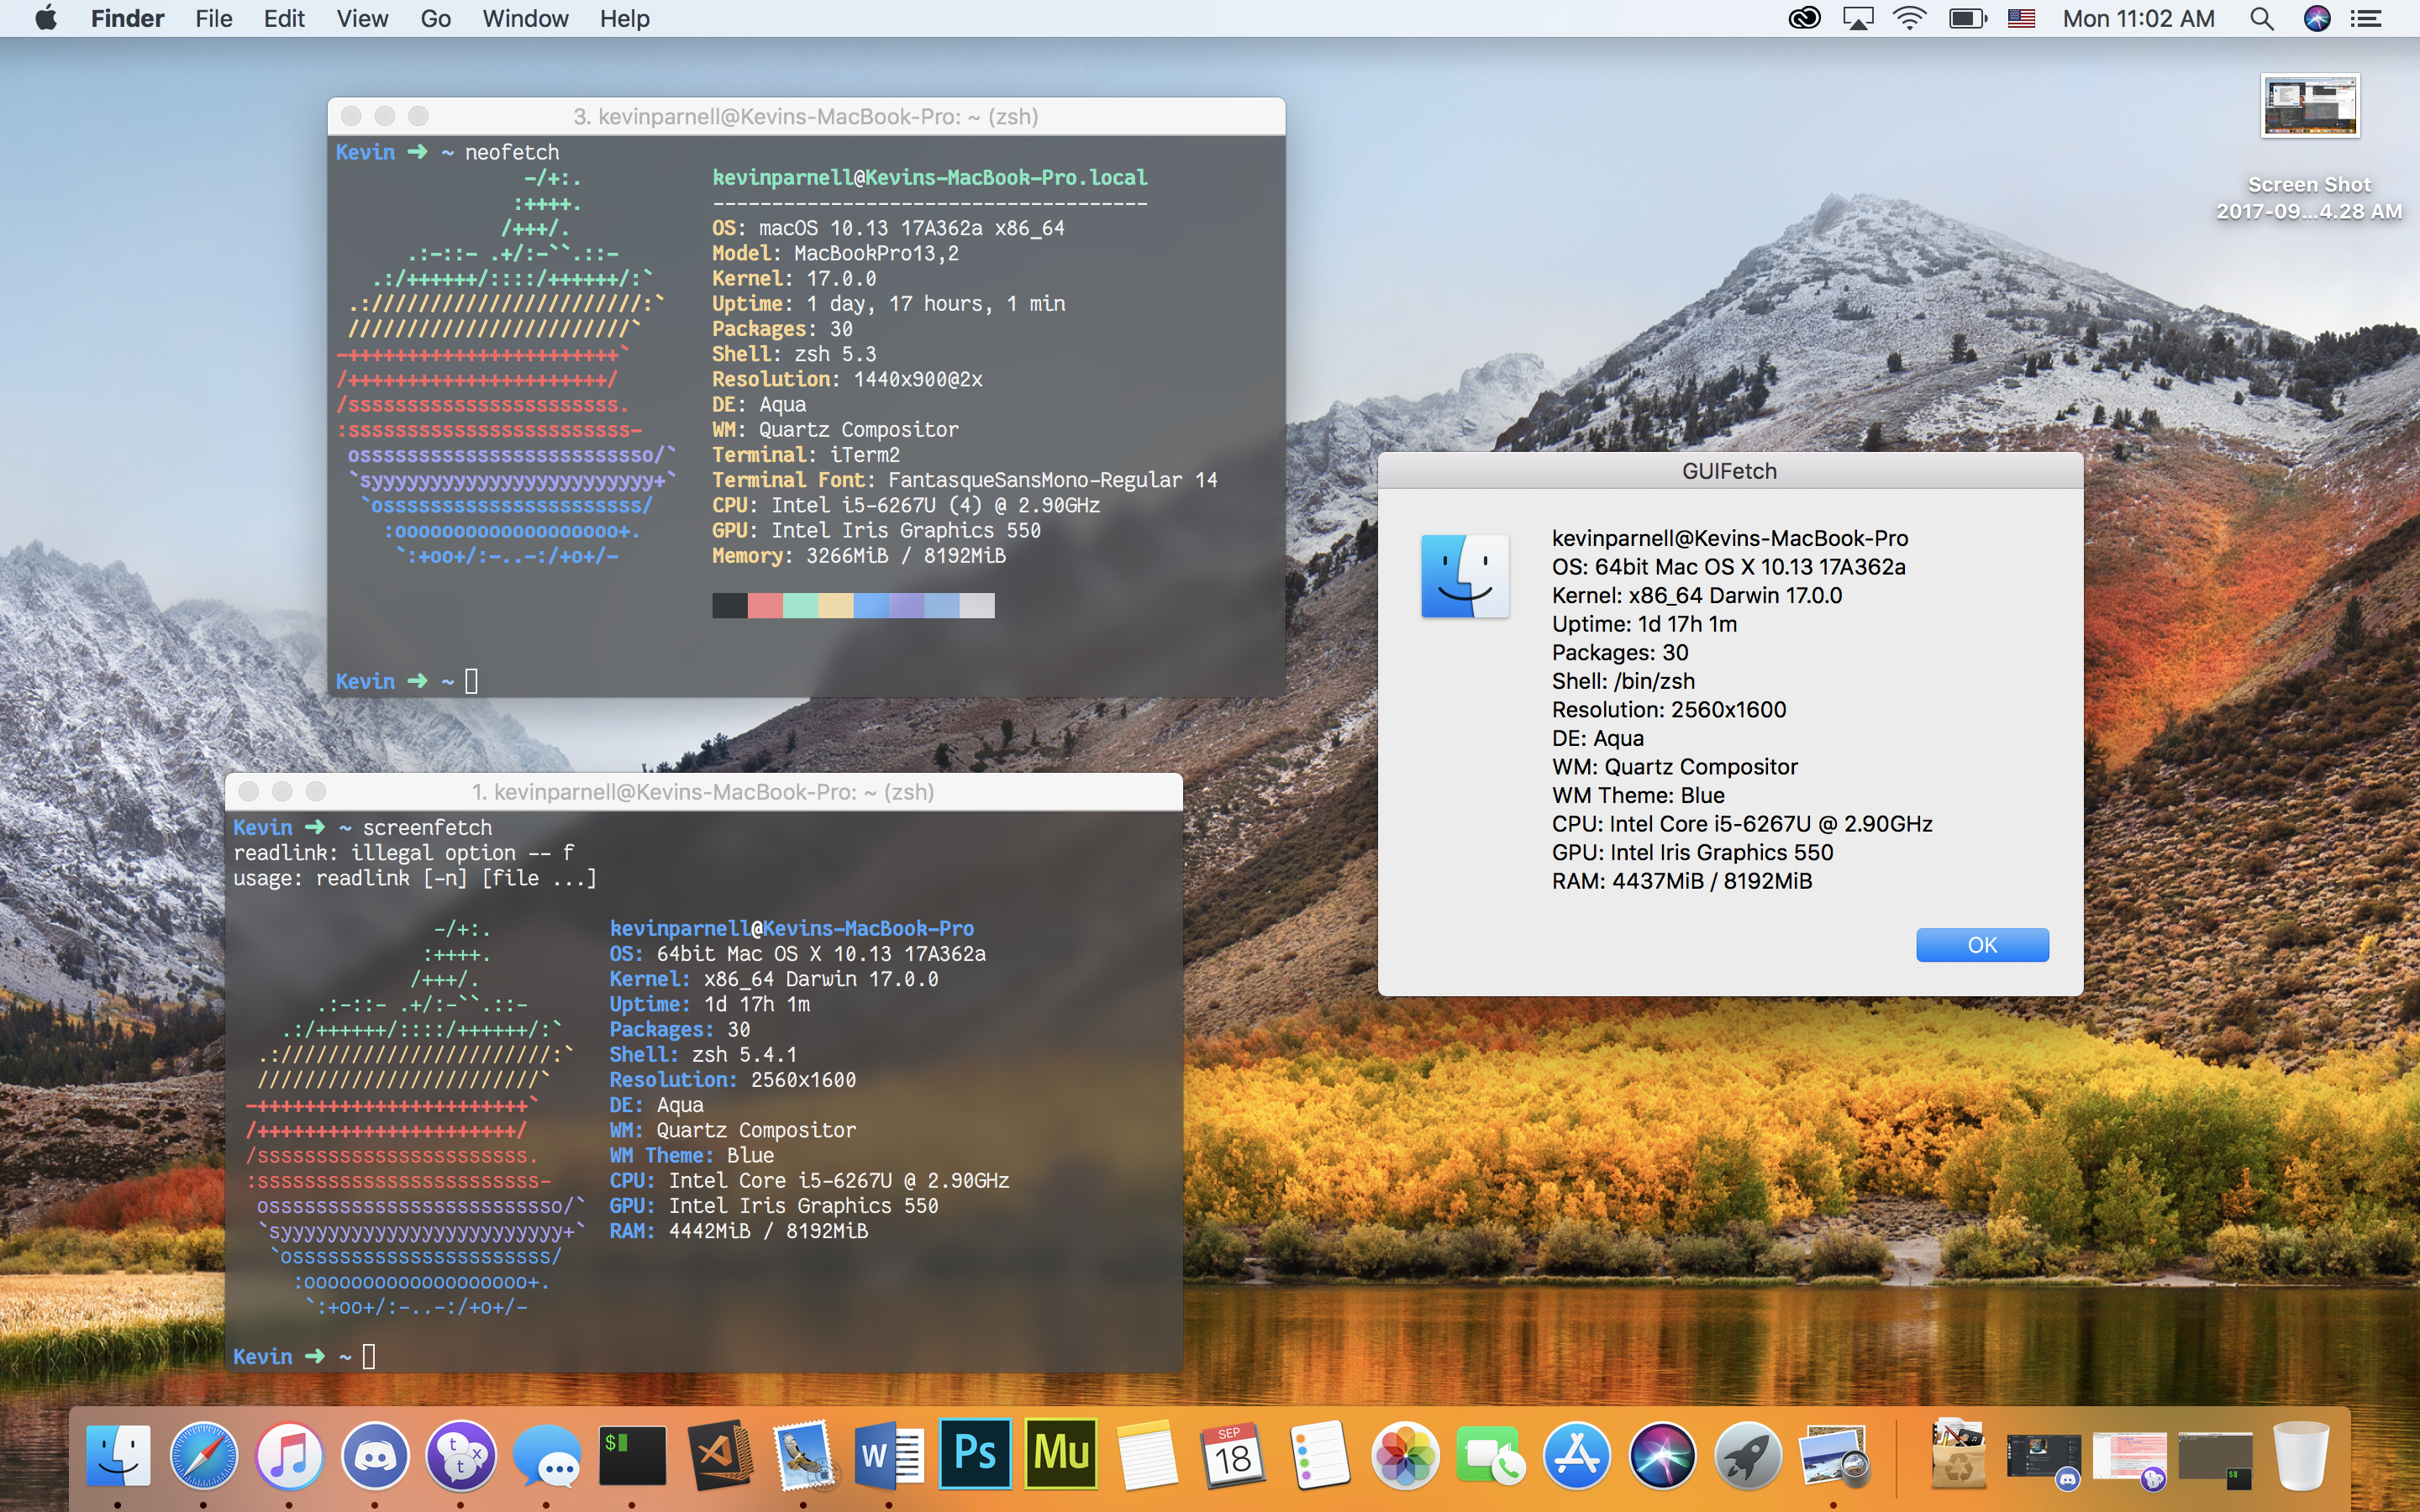Activate Siri from the menu bar

pyautogui.click(x=2317, y=18)
